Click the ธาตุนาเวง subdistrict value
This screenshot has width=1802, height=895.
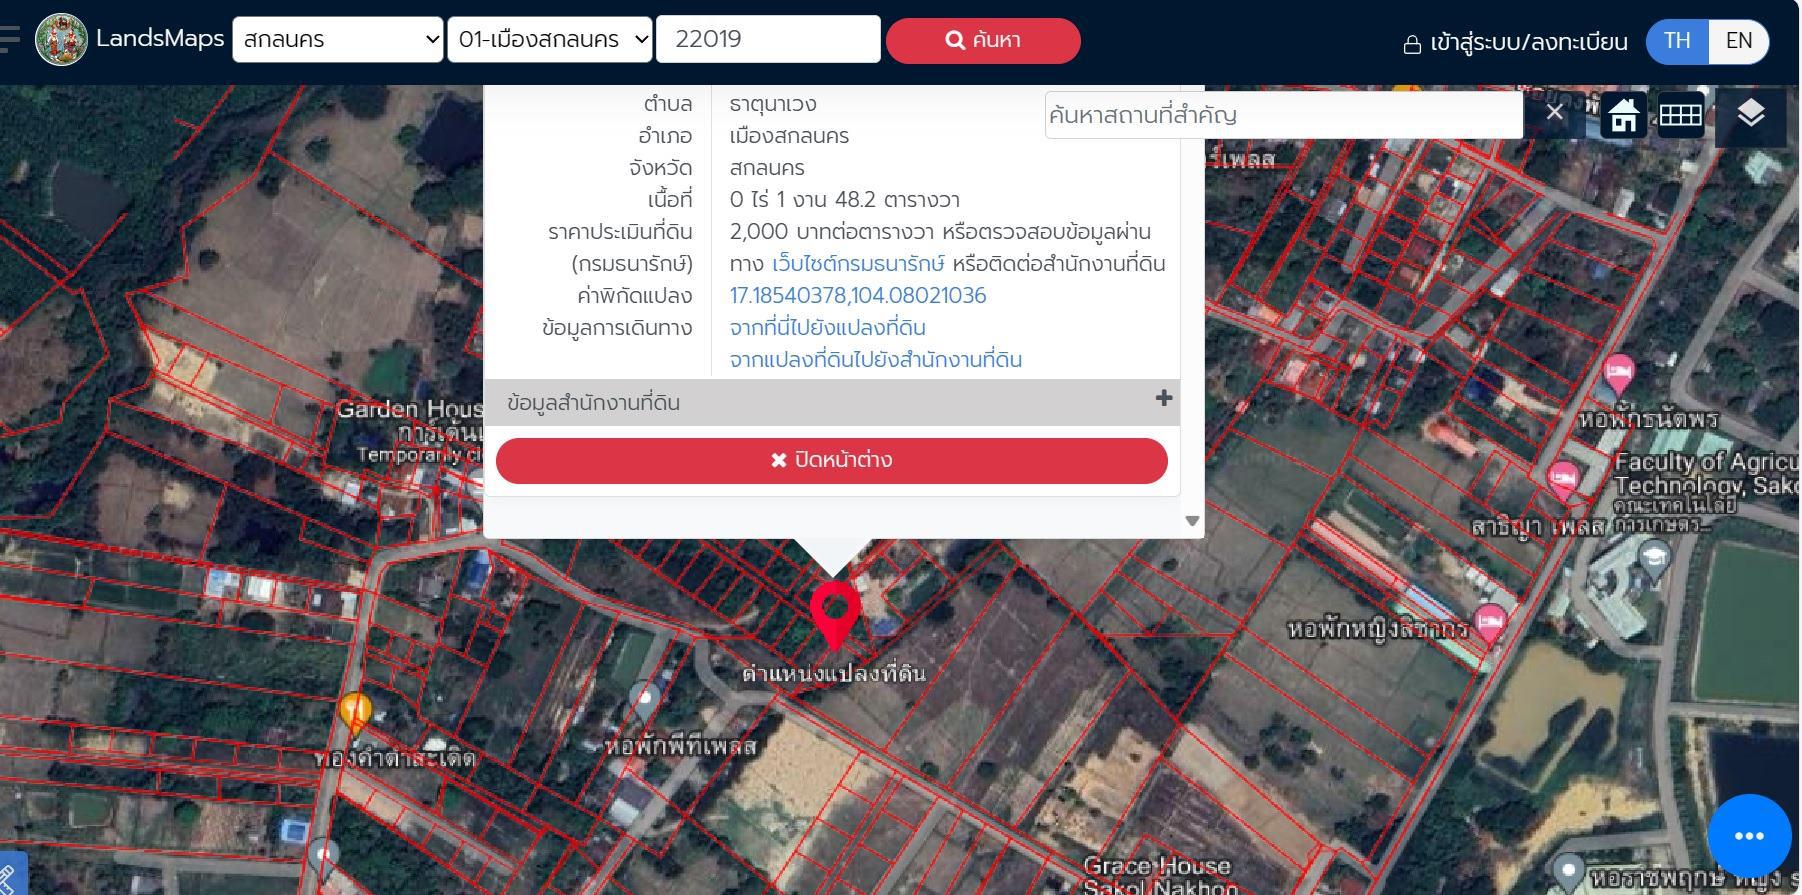point(773,104)
